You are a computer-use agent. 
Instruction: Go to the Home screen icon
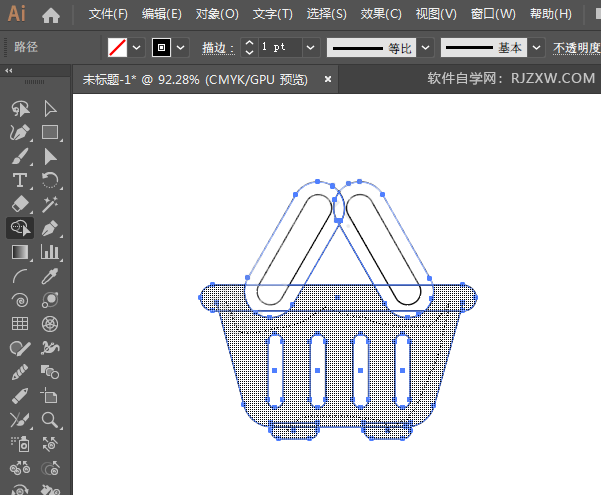(x=51, y=15)
